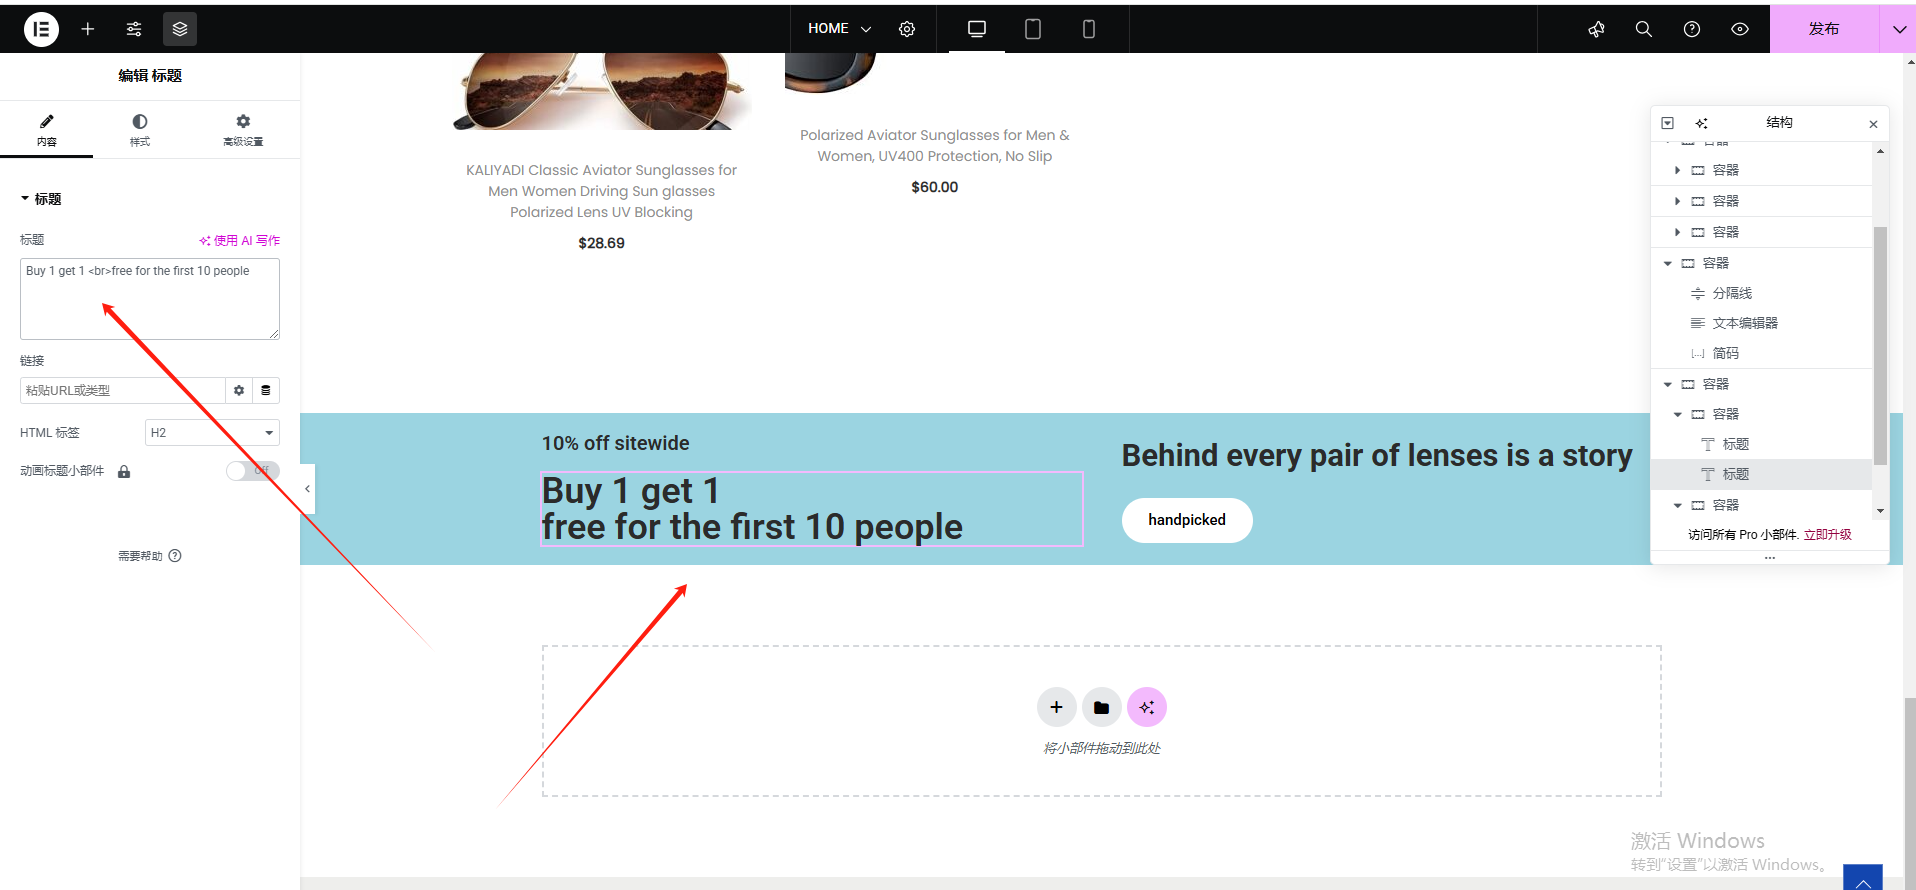
Task: Switch to mobile preview mode
Action: coord(1089,29)
